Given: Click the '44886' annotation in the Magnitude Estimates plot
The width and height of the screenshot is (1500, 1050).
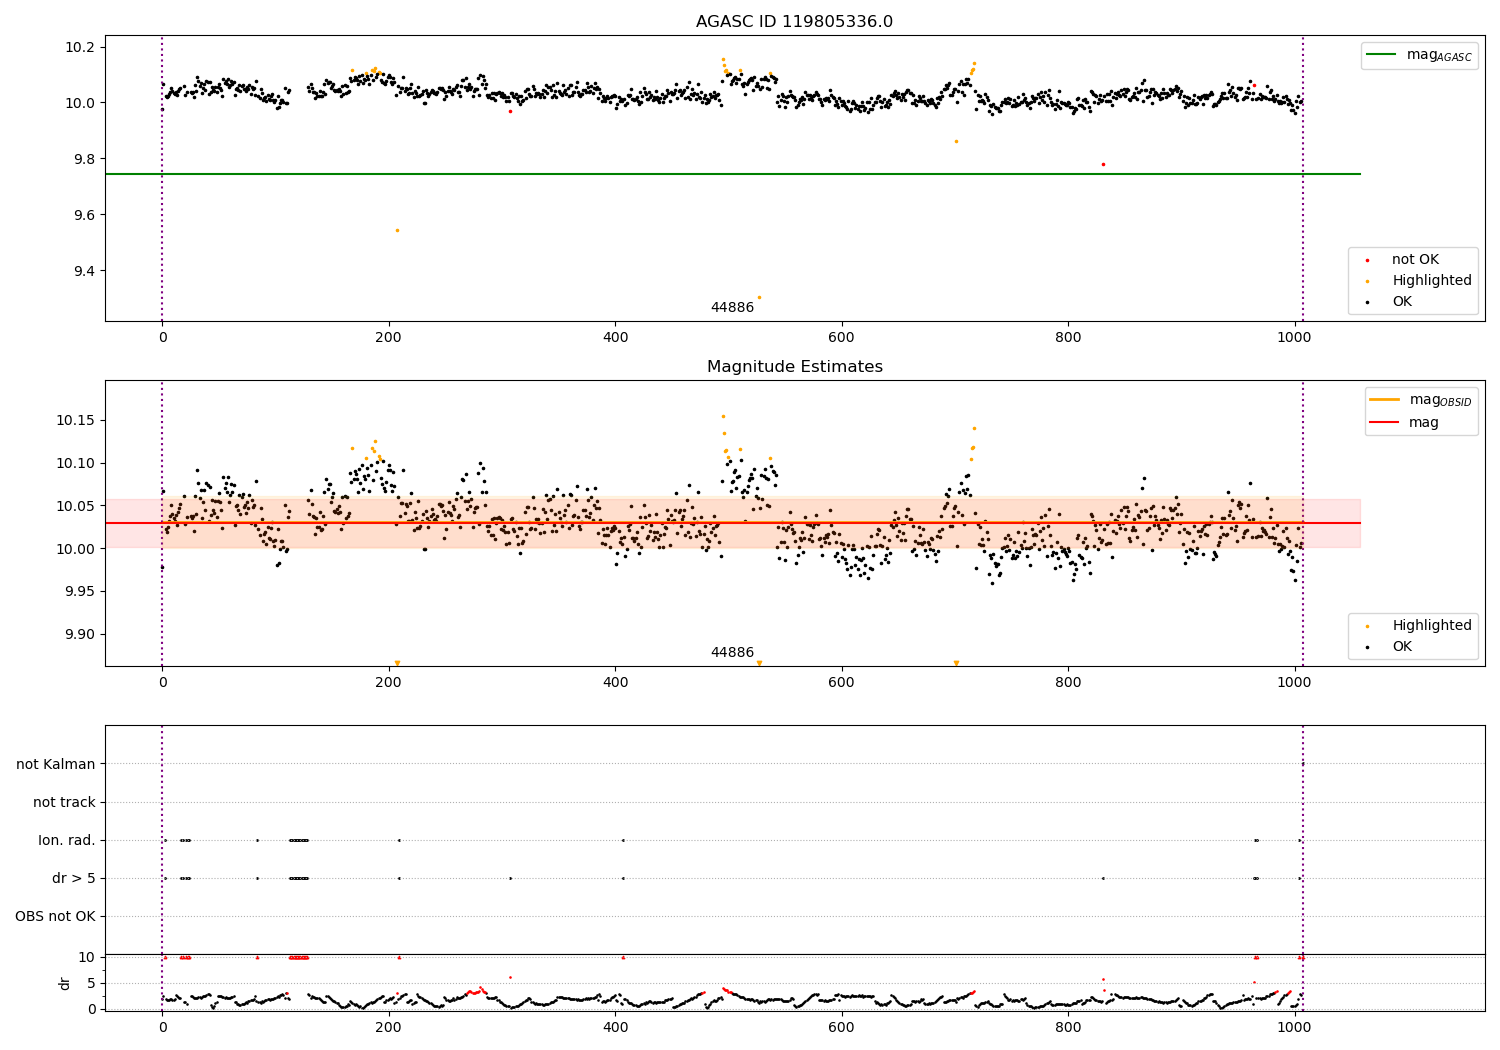Looking at the screenshot, I should 732,653.
